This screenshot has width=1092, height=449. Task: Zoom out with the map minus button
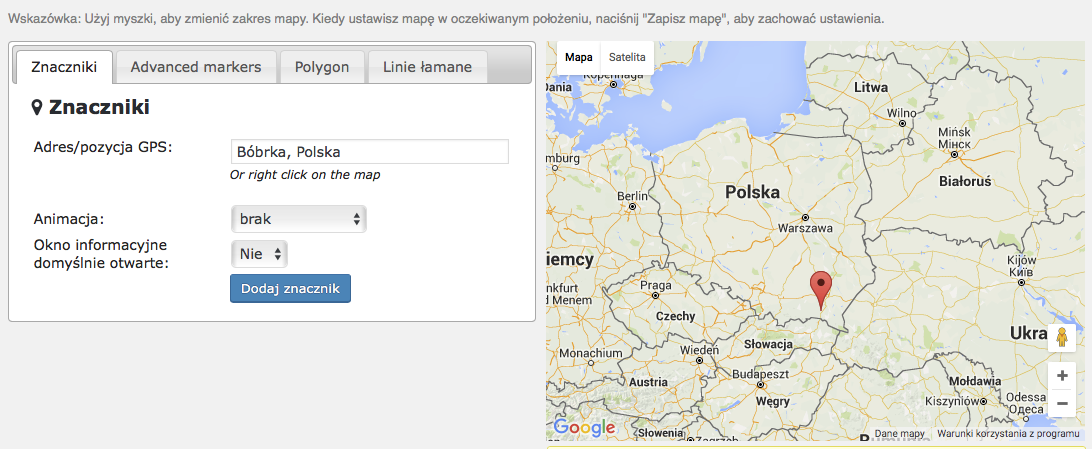[1062, 403]
